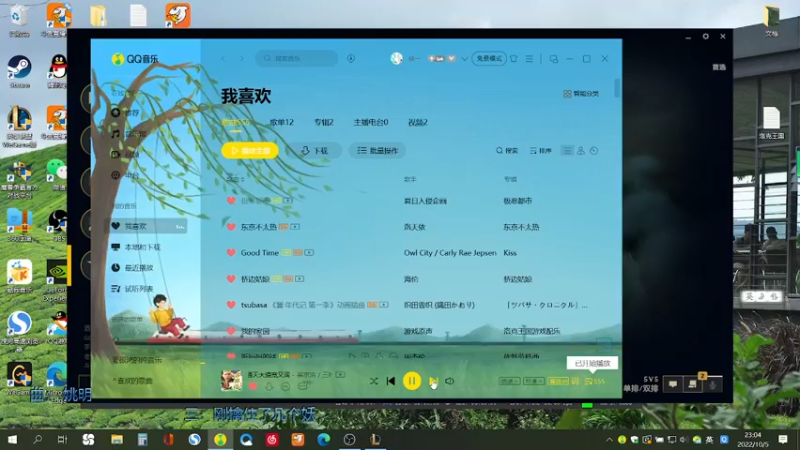
Task: Click the 免费模式 button
Action: [x=489, y=59]
